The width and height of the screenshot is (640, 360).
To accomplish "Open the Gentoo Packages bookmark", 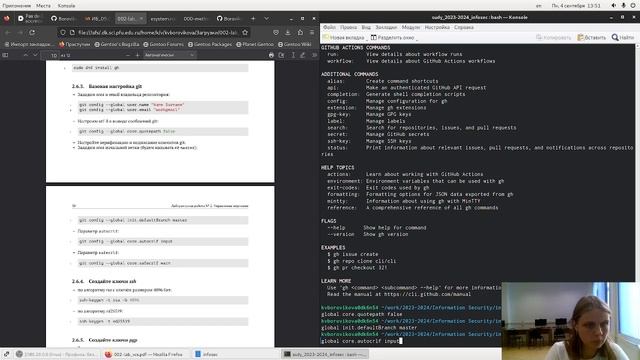I will (210, 44).
